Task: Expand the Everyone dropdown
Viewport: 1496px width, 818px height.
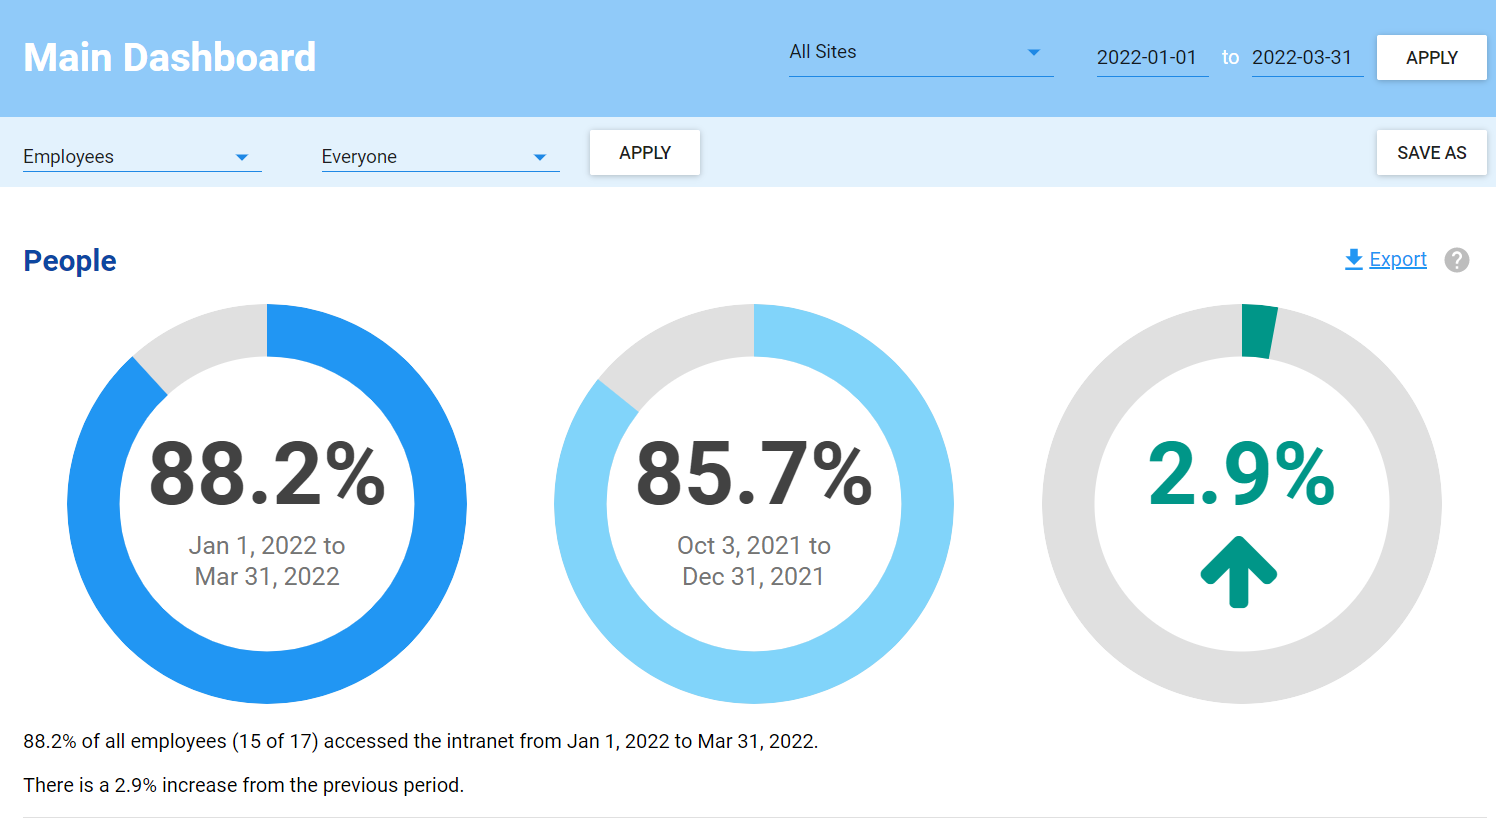Action: (x=440, y=157)
